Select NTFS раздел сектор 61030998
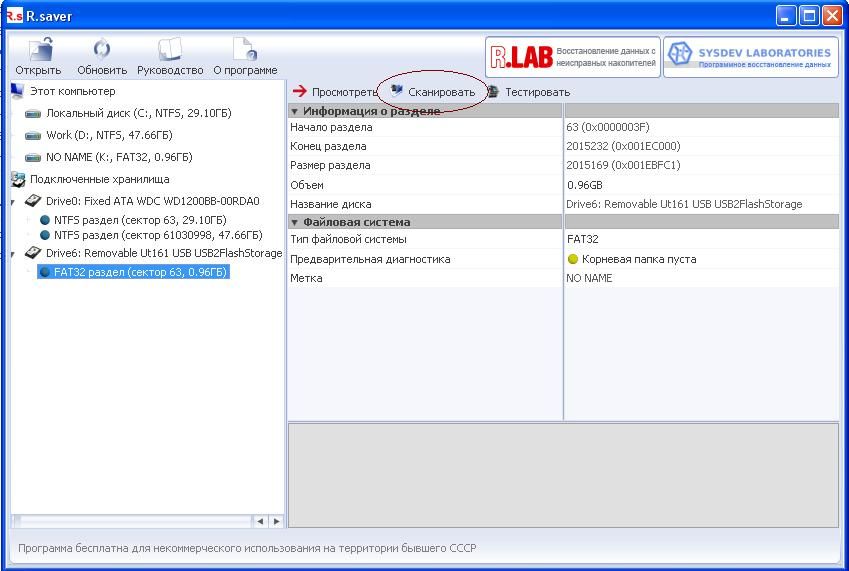Image resolution: width=849 pixels, height=571 pixels. point(157,235)
